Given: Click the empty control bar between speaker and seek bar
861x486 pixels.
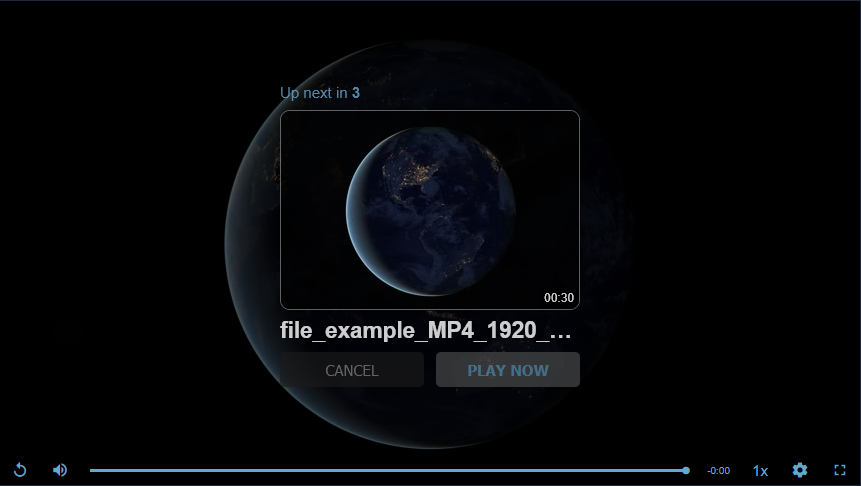Looking at the screenshot, I should [x=79, y=471].
